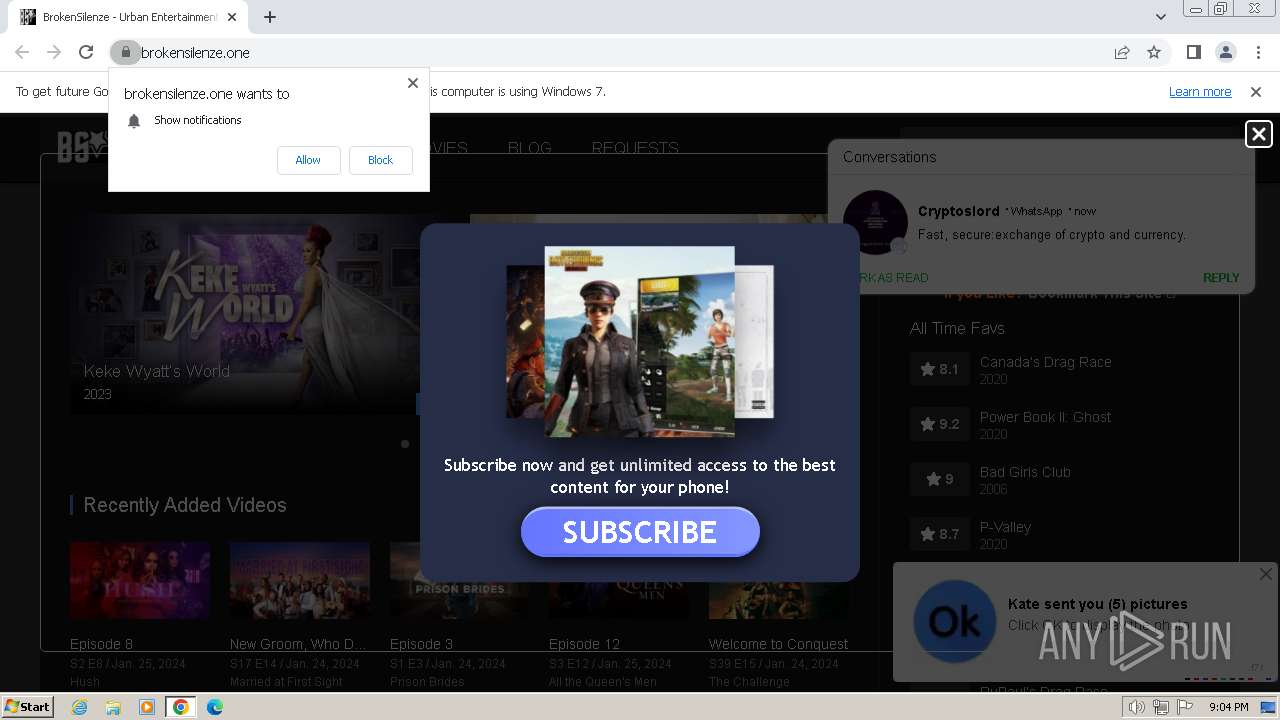The height and width of the screenshot is (720, 1280).
Task: Open Married at First Sight thumbnail
Action: (x=300, y=581)
